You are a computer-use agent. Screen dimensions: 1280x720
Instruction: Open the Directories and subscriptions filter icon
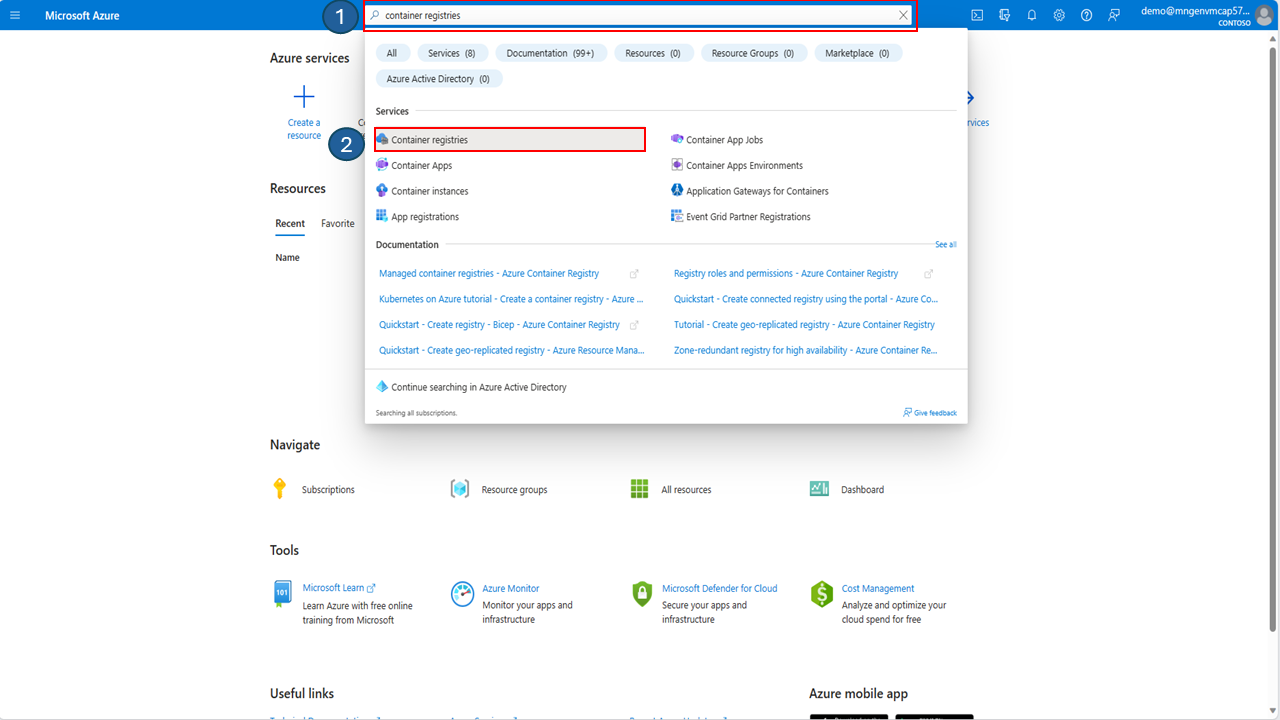tap(1004, 15)
